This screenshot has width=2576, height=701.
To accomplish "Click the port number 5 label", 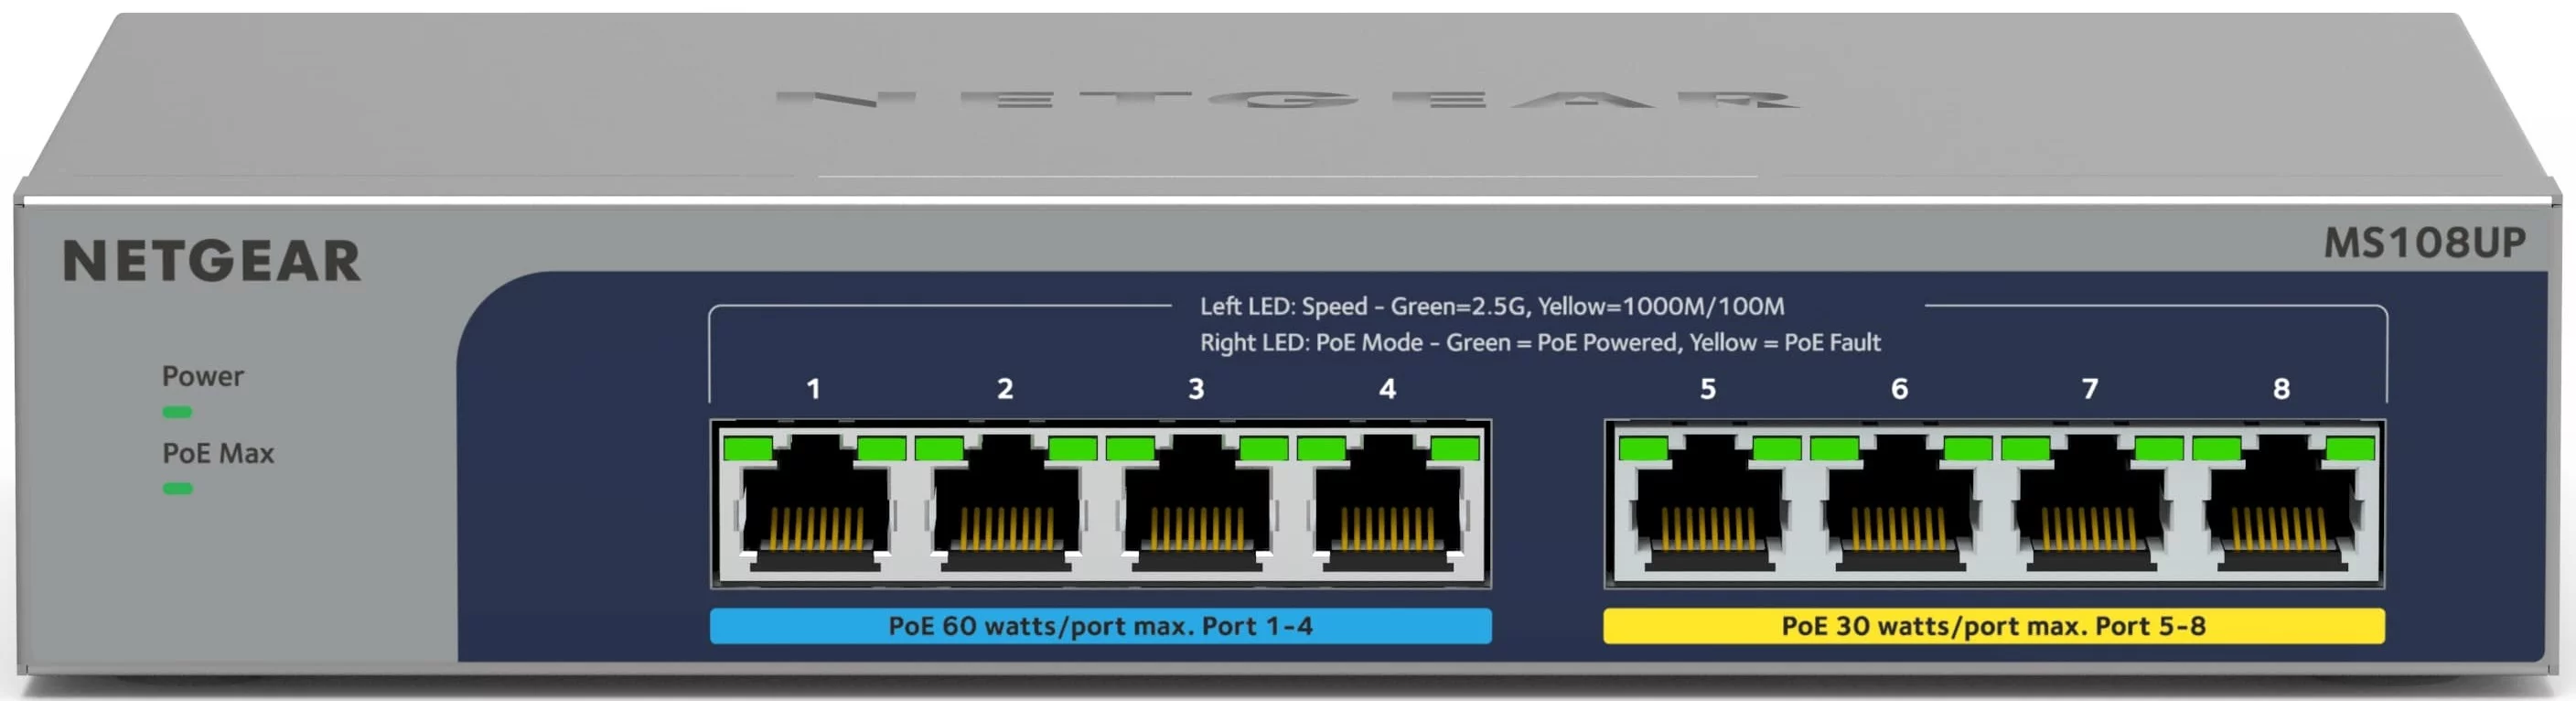I will coord(1708,388).
